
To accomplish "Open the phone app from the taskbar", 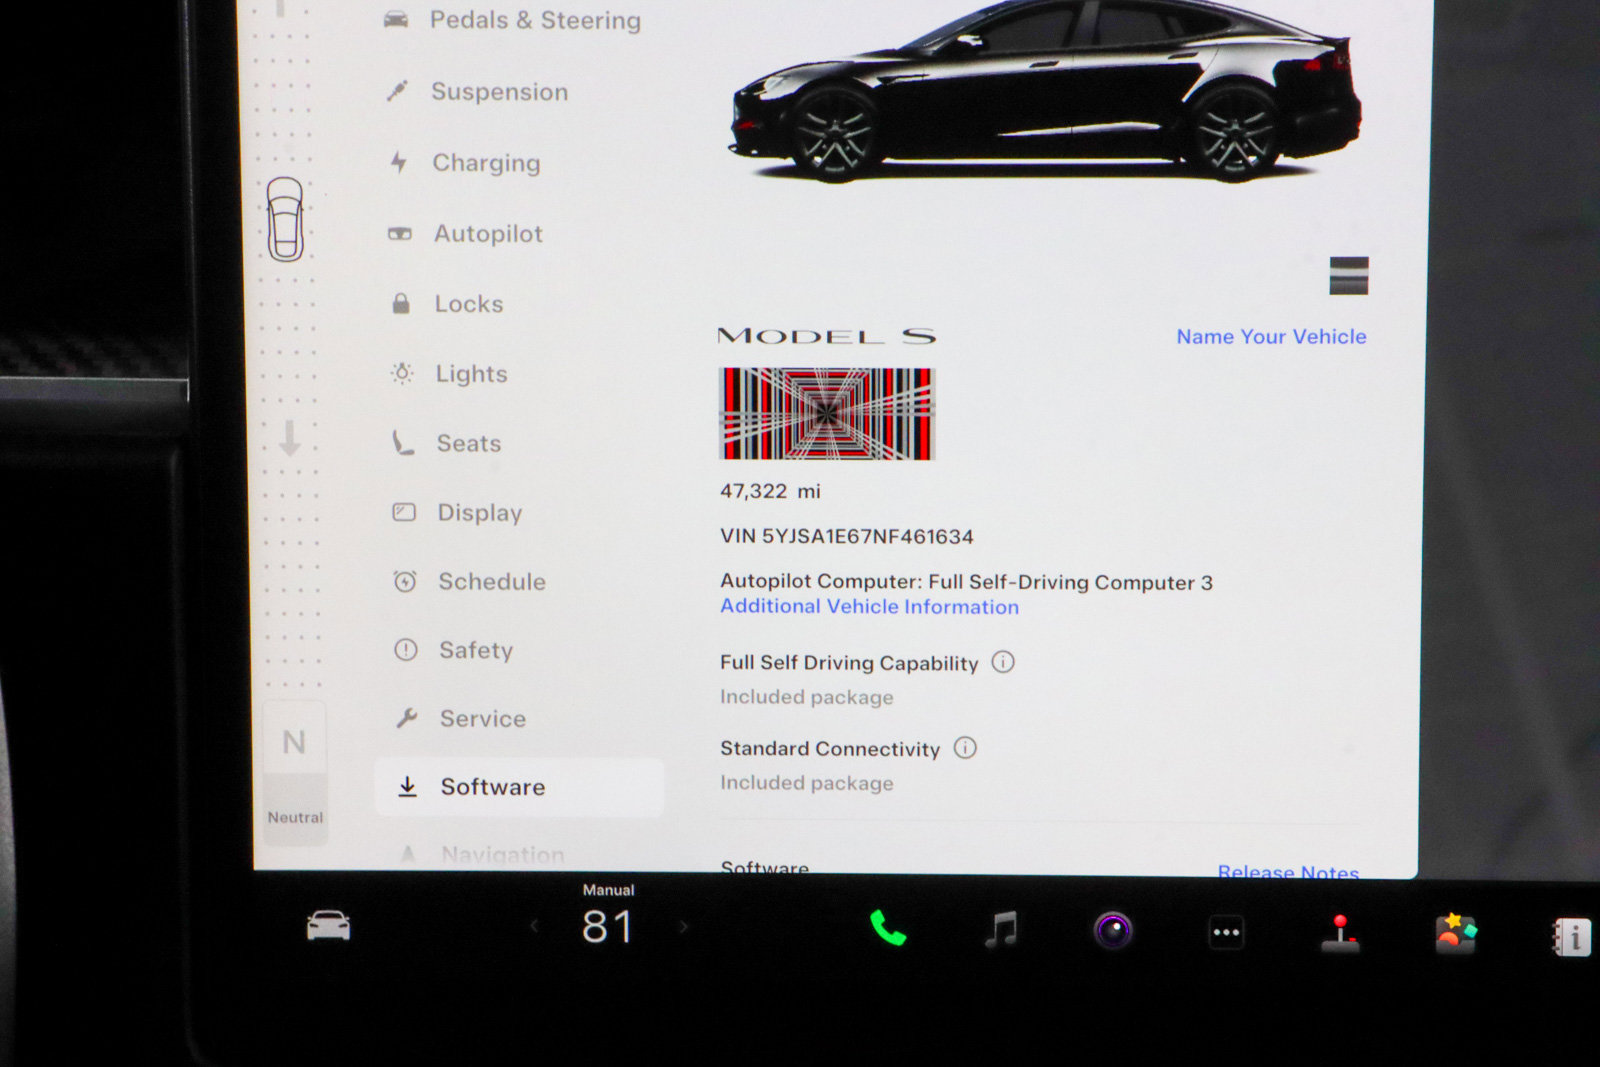I will click(x=888, y=928).
